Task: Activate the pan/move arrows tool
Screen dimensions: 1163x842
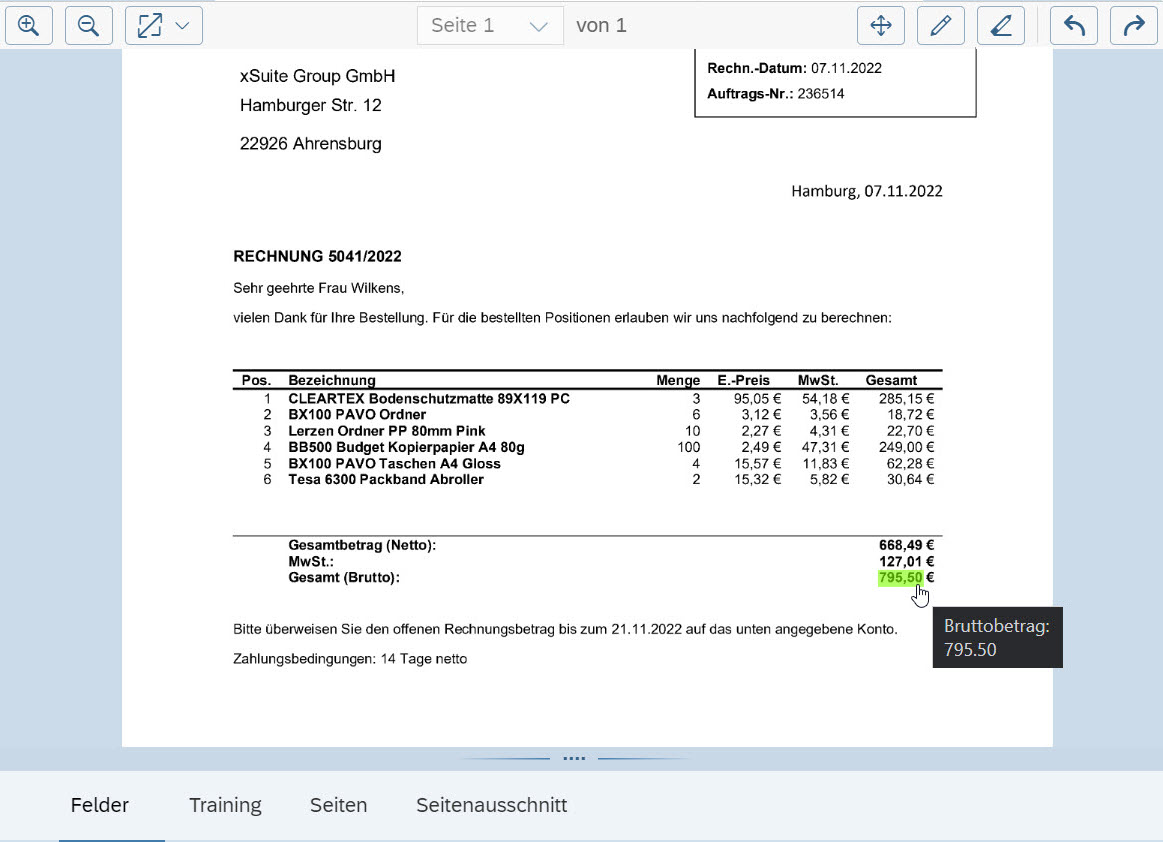Action: pos(881,26)
